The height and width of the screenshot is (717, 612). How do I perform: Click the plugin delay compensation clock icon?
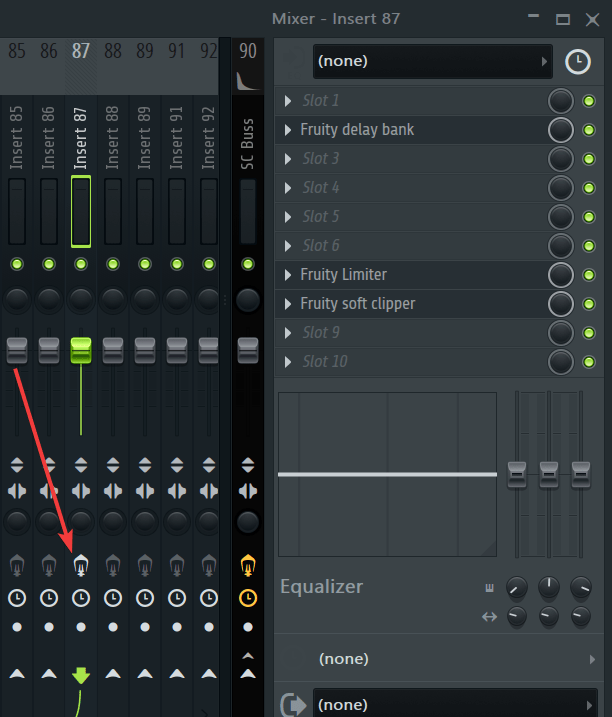coord(578,62)
